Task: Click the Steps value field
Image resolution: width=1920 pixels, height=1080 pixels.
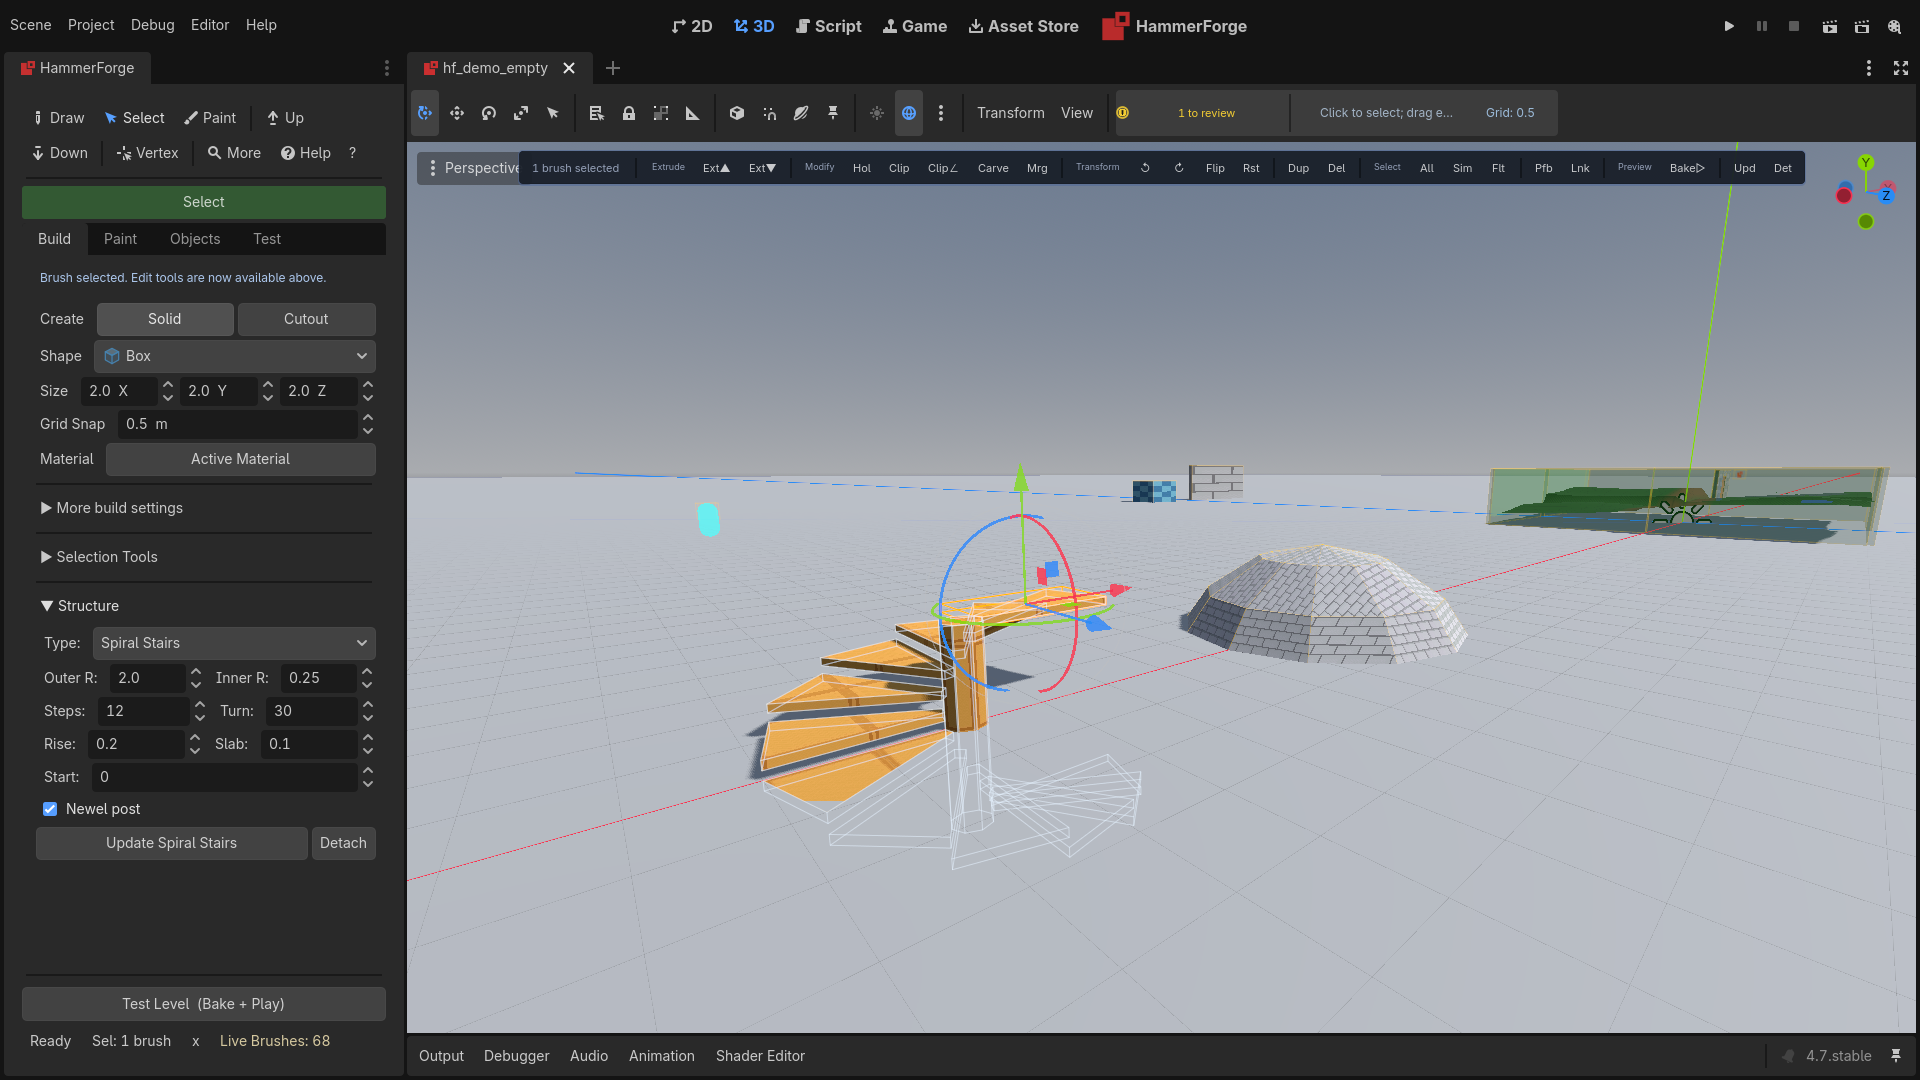Action: [x=143, y=711]
